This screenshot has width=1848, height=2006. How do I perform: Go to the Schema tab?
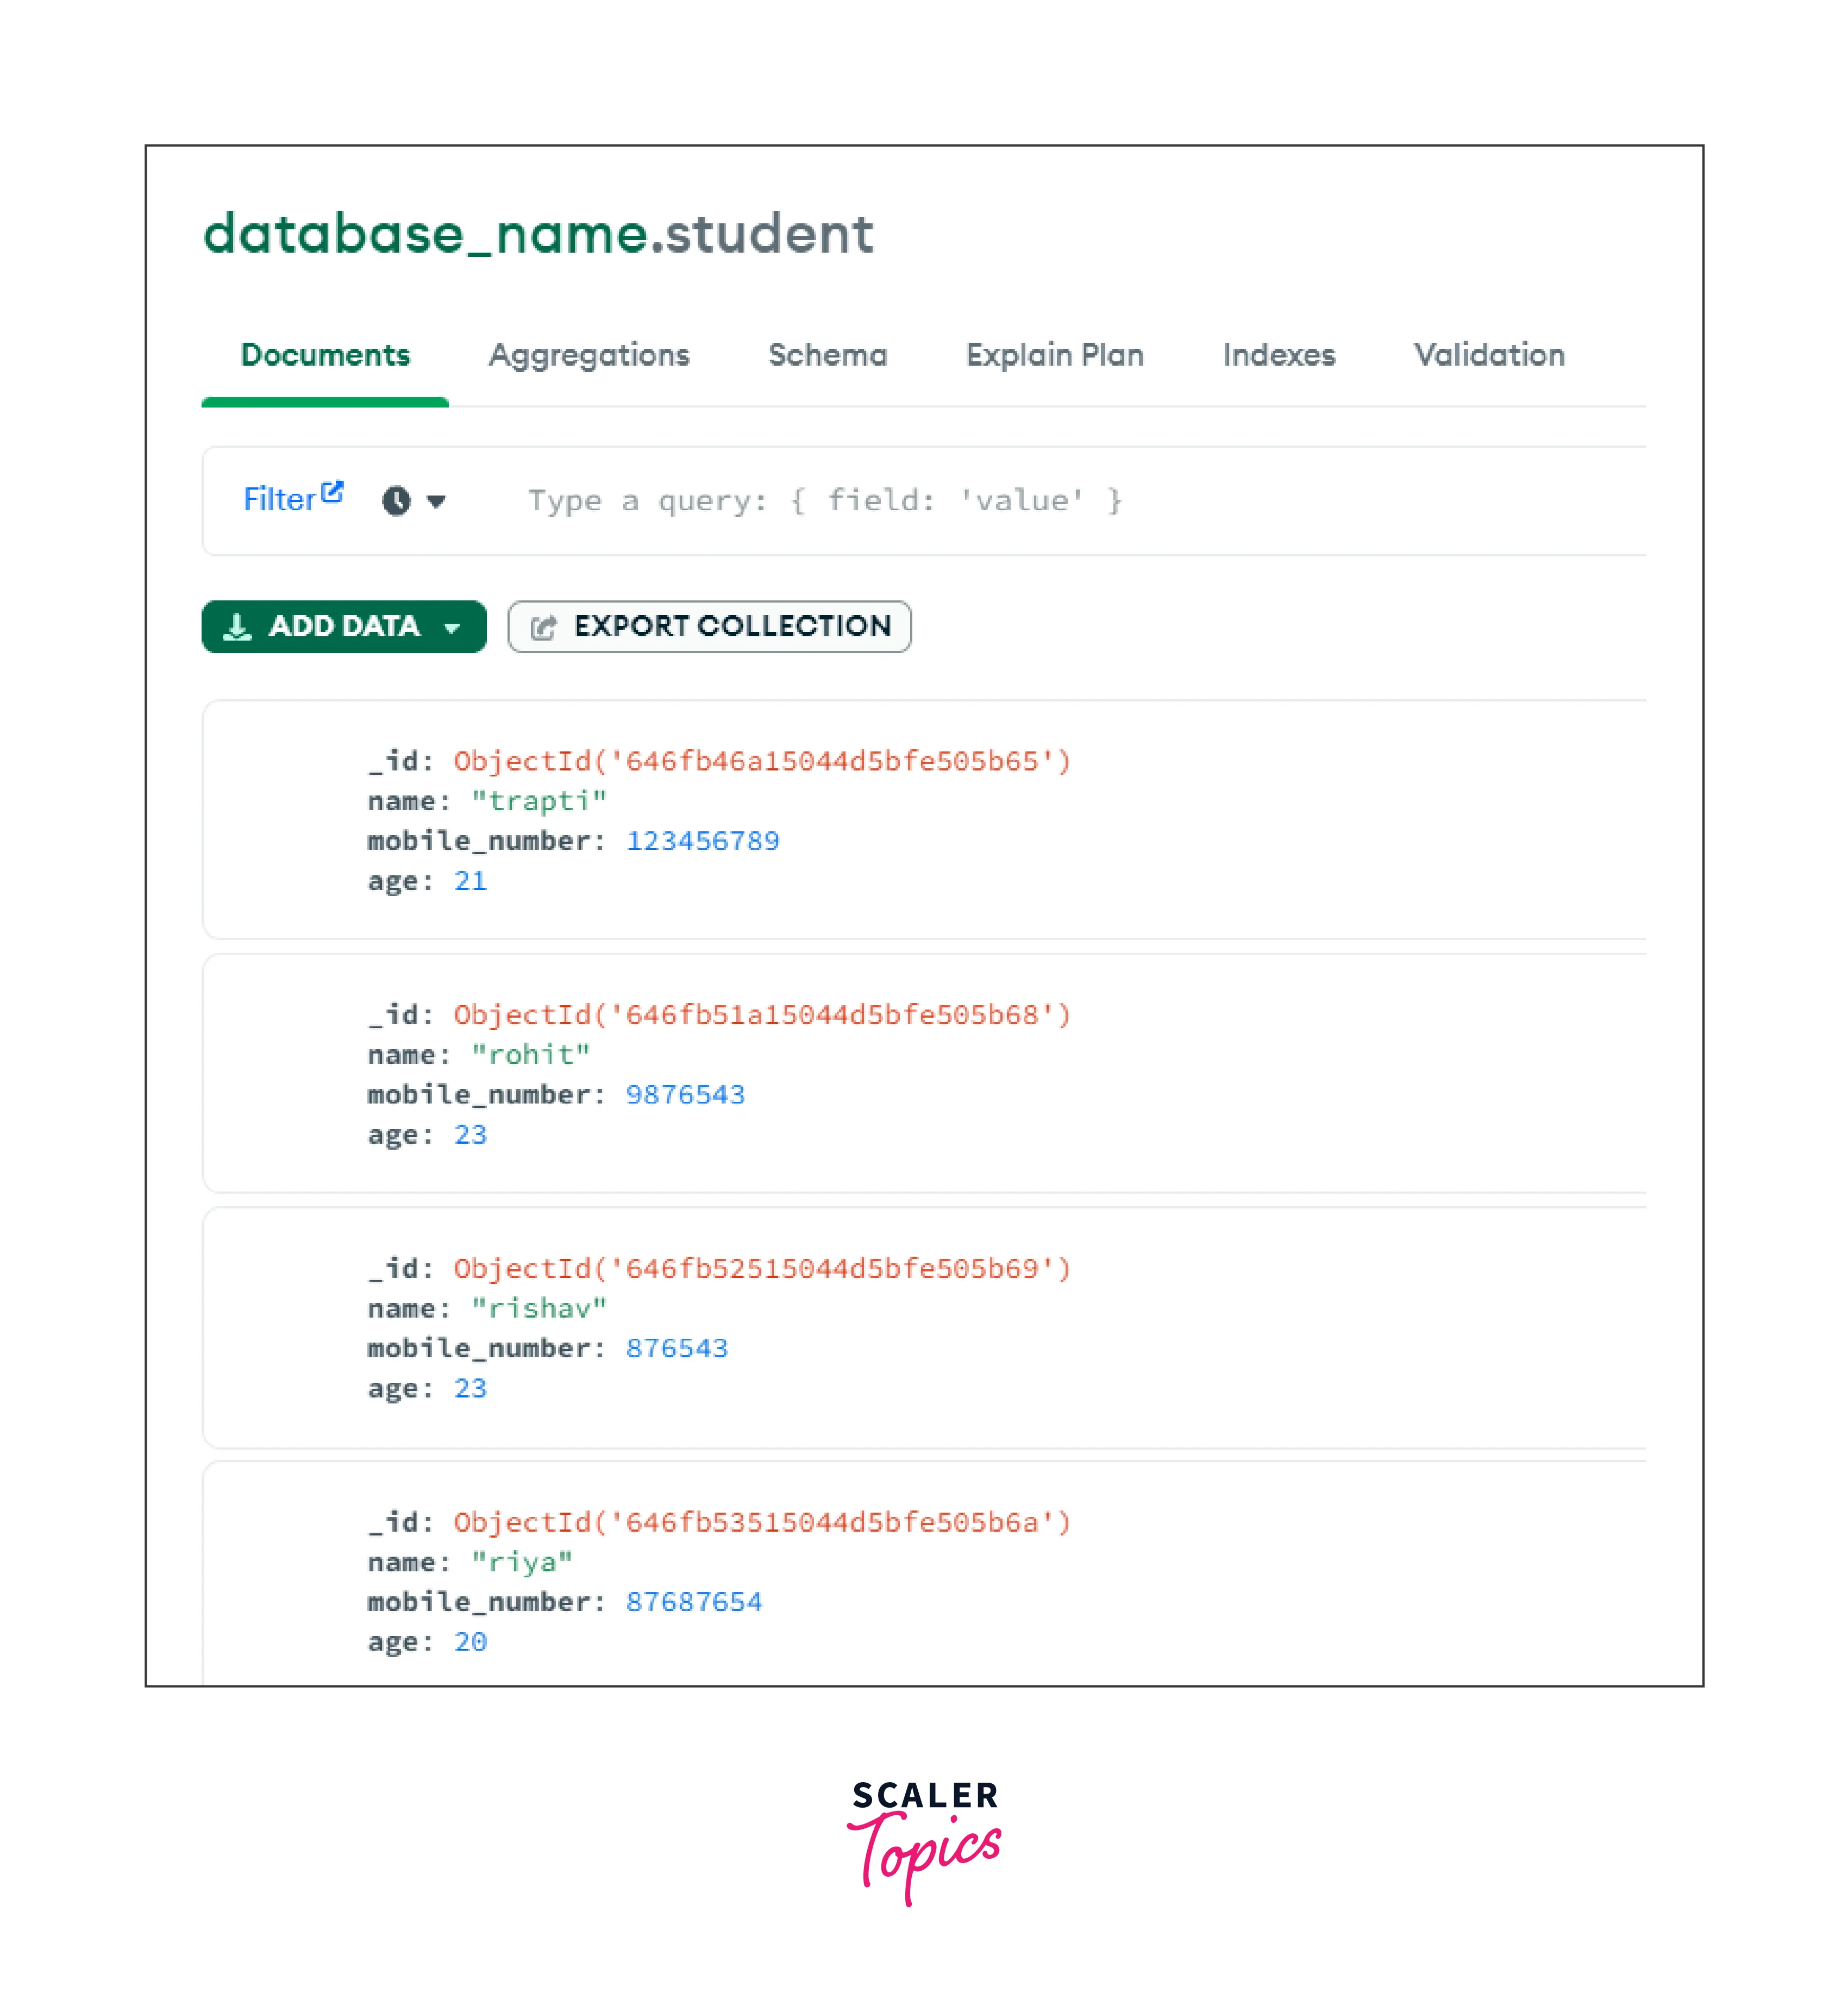pos(827,355)
